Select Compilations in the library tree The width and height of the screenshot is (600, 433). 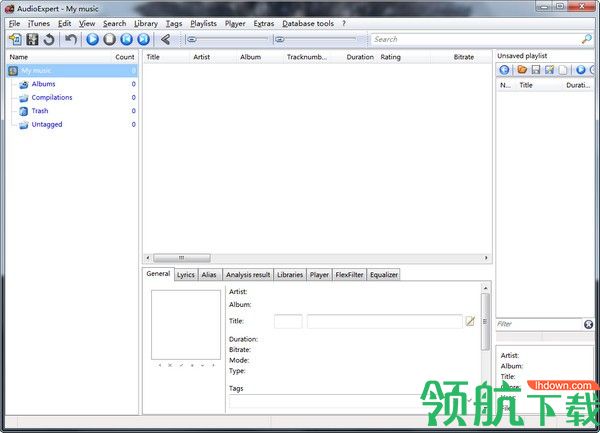click(52, 98)
